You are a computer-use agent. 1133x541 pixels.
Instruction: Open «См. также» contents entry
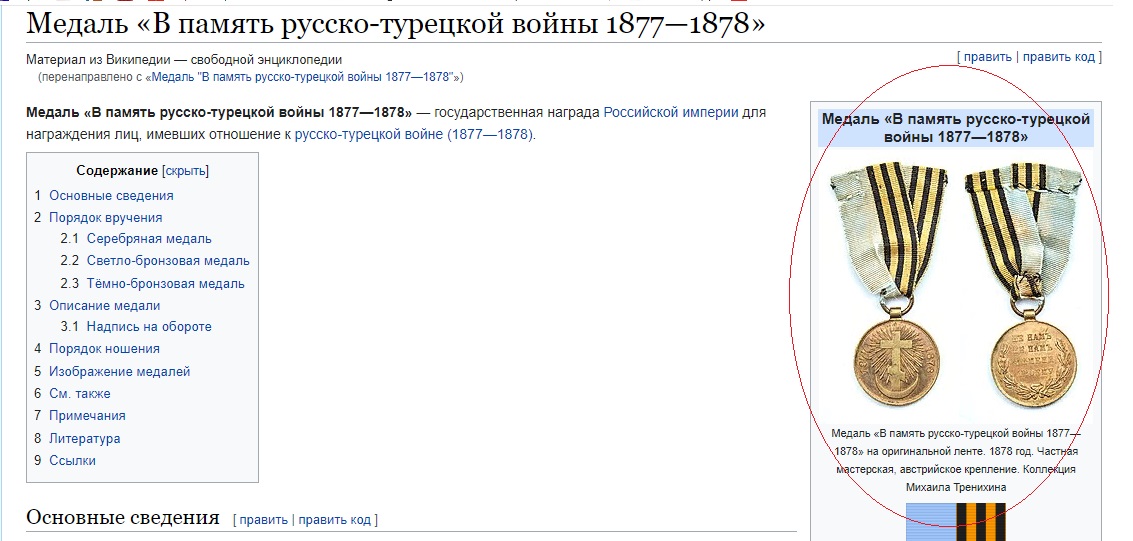(80, 394)
